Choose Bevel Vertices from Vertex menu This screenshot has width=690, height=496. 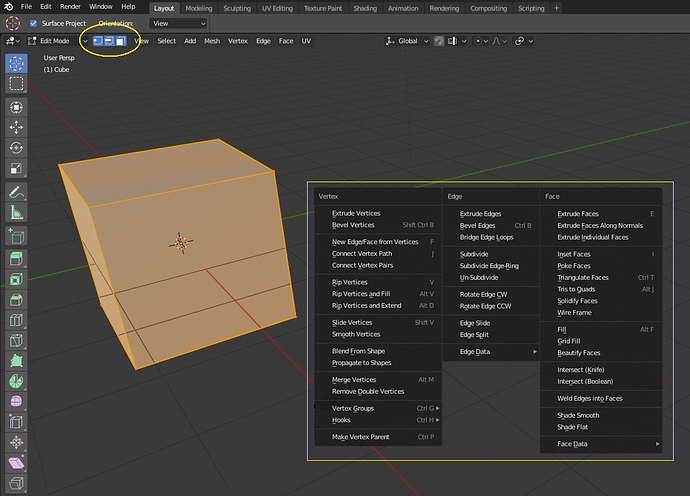coord(378,225)
